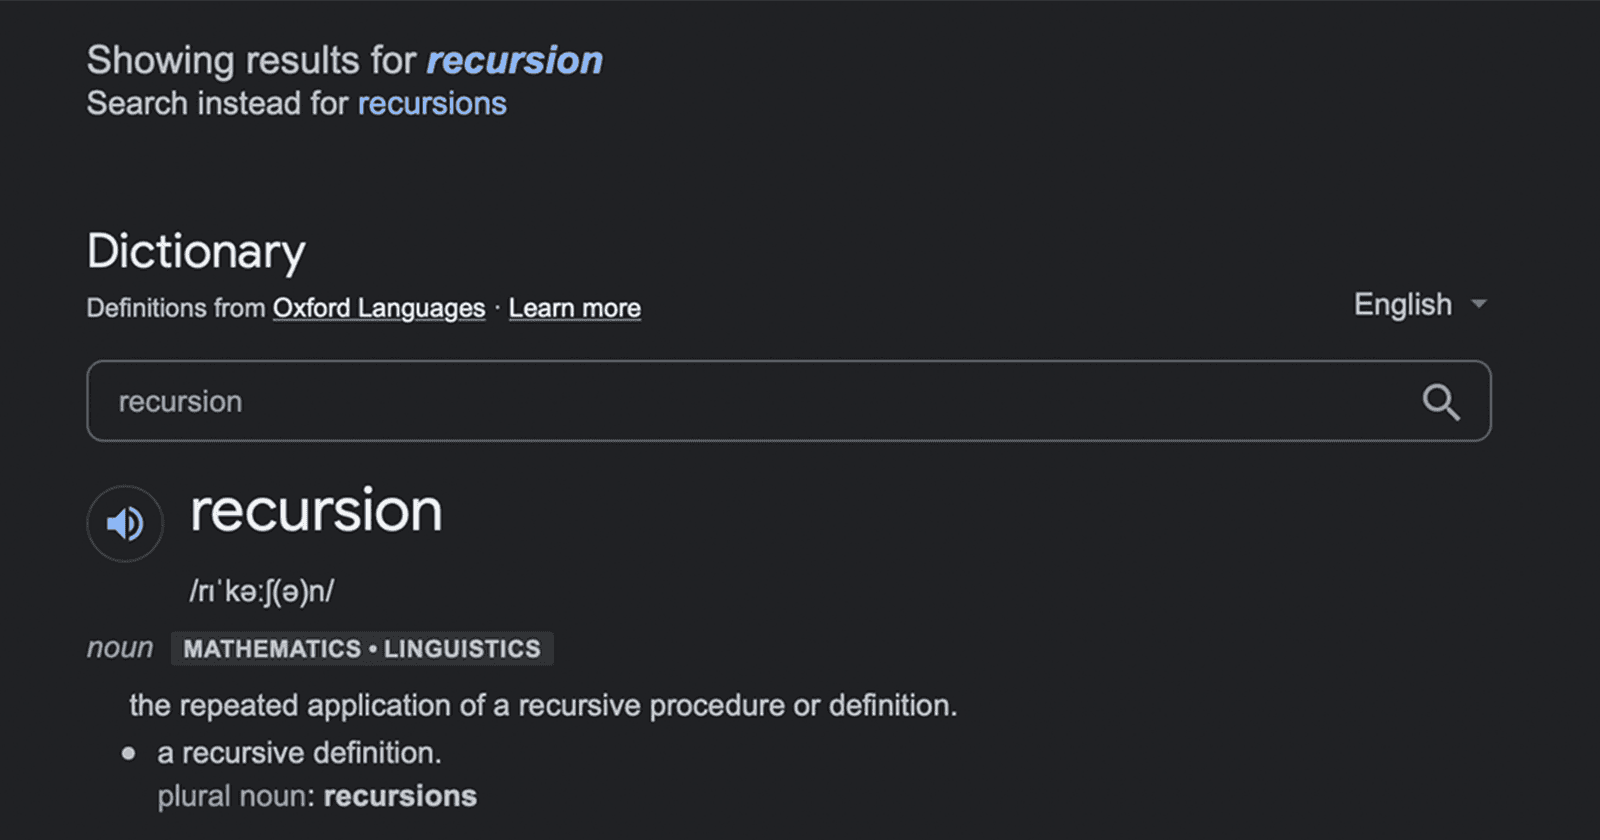This screenshot has width=1600, height=840.
Task: Click the phonetic transcription /rɪˈkəːʃ(ə)n/
Action: click(262, 591)
